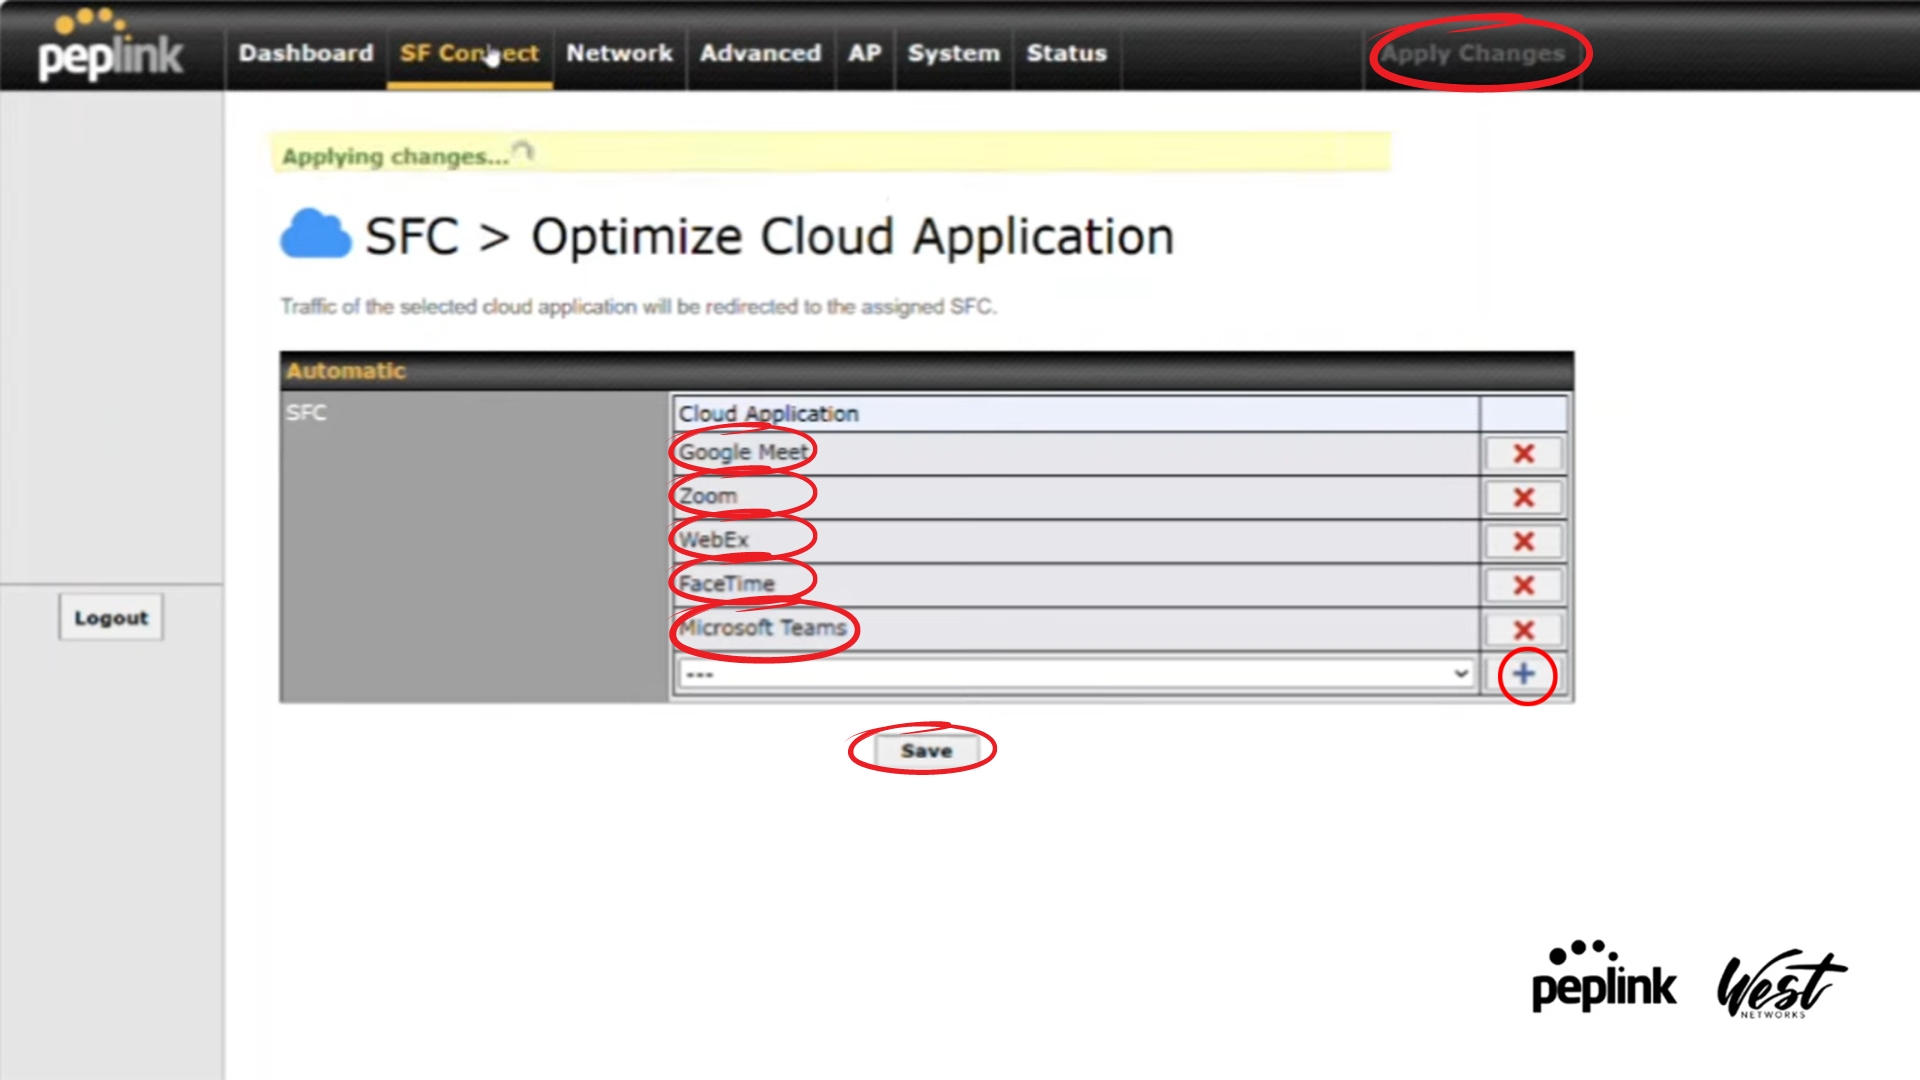Remove WebEx cloud application row
The height and width of the screenshot is (1080, 1920).
click(1523, 541)
